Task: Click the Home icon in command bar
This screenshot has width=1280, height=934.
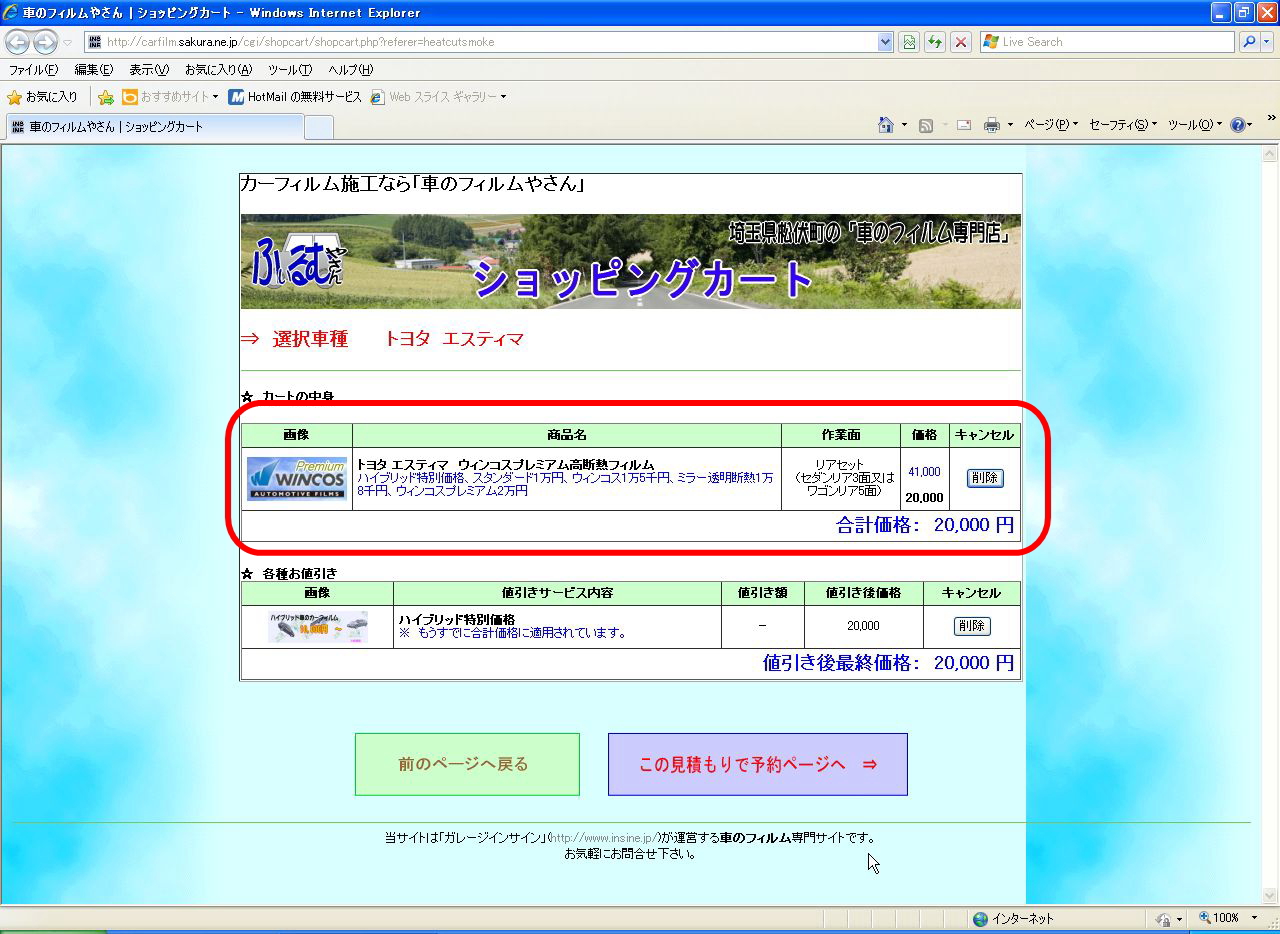Action: [885, 125]
